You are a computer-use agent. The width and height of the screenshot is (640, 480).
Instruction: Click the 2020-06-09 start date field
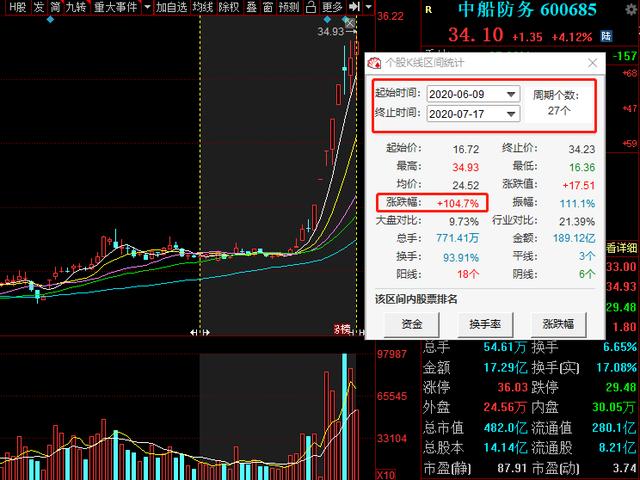tap(473, 94)
